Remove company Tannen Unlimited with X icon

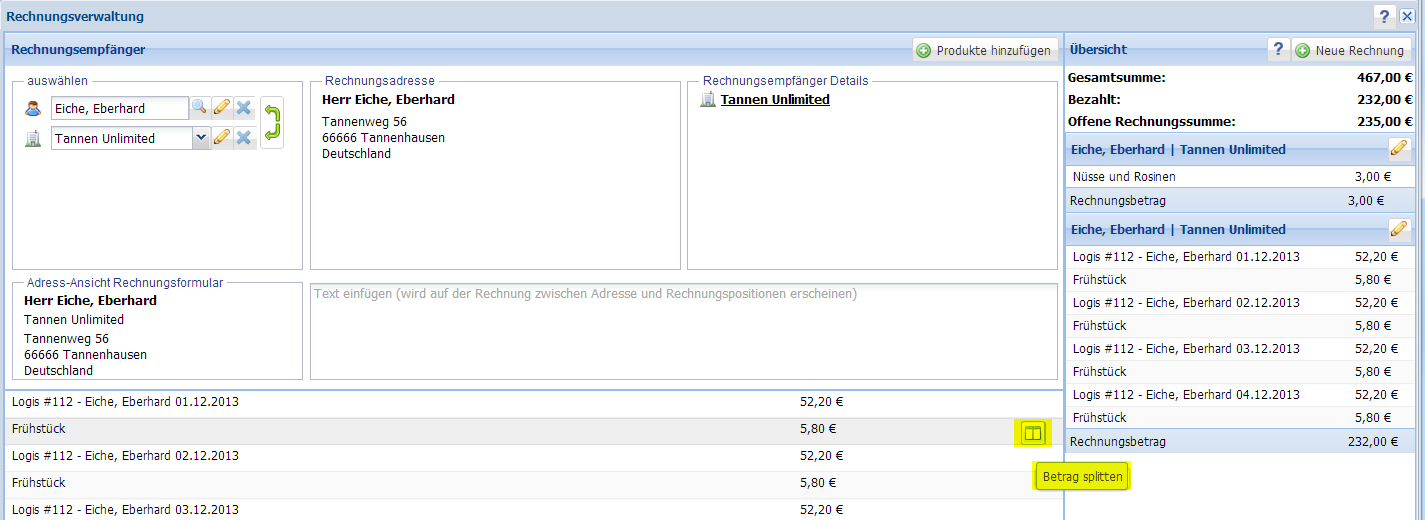pos(243,138)
